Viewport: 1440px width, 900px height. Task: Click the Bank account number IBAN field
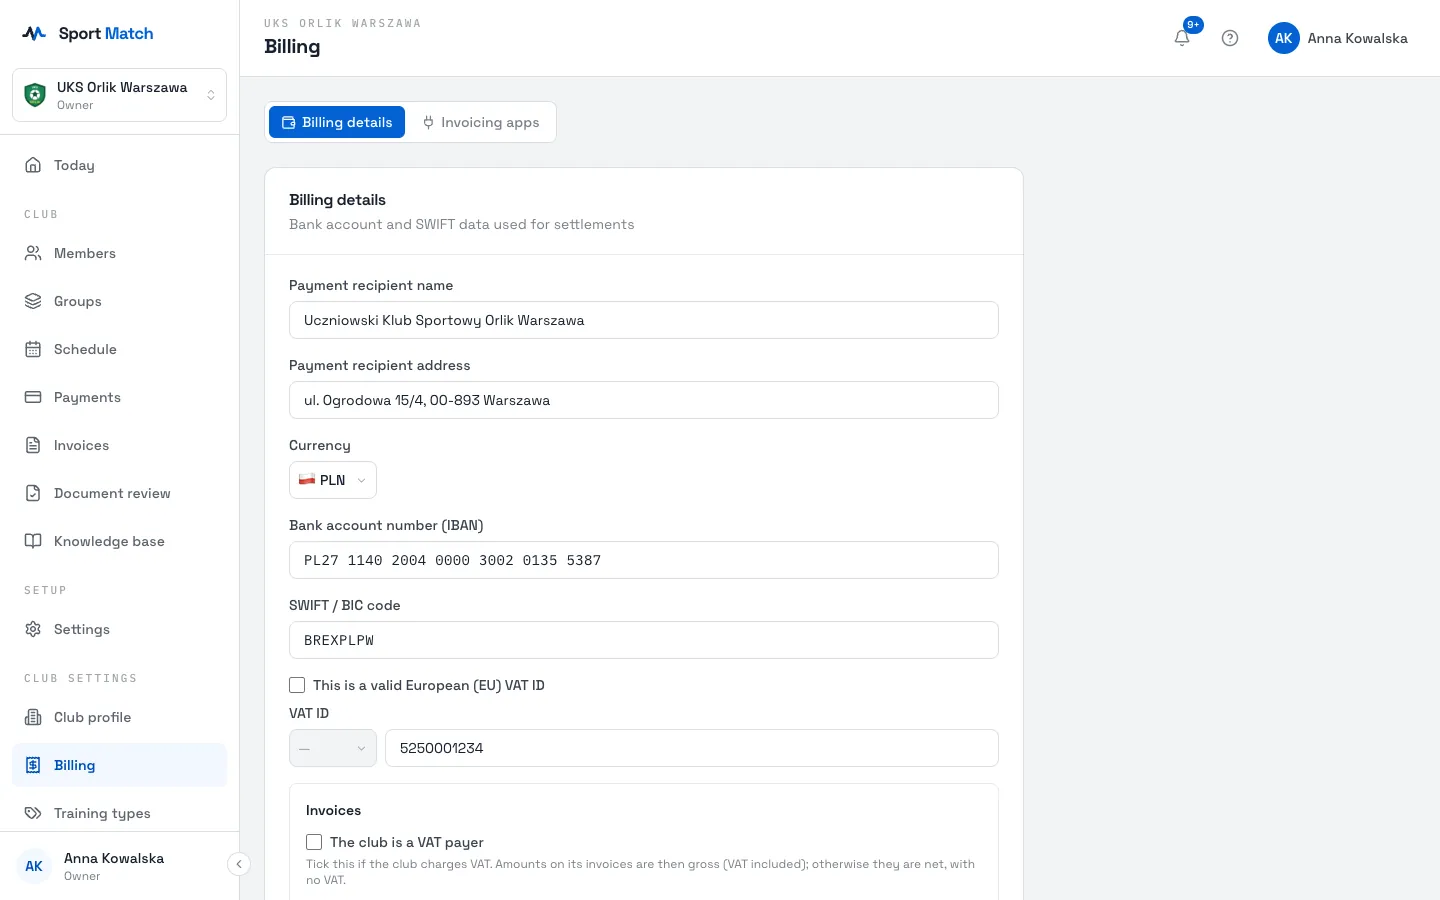(x=644, y=560)
